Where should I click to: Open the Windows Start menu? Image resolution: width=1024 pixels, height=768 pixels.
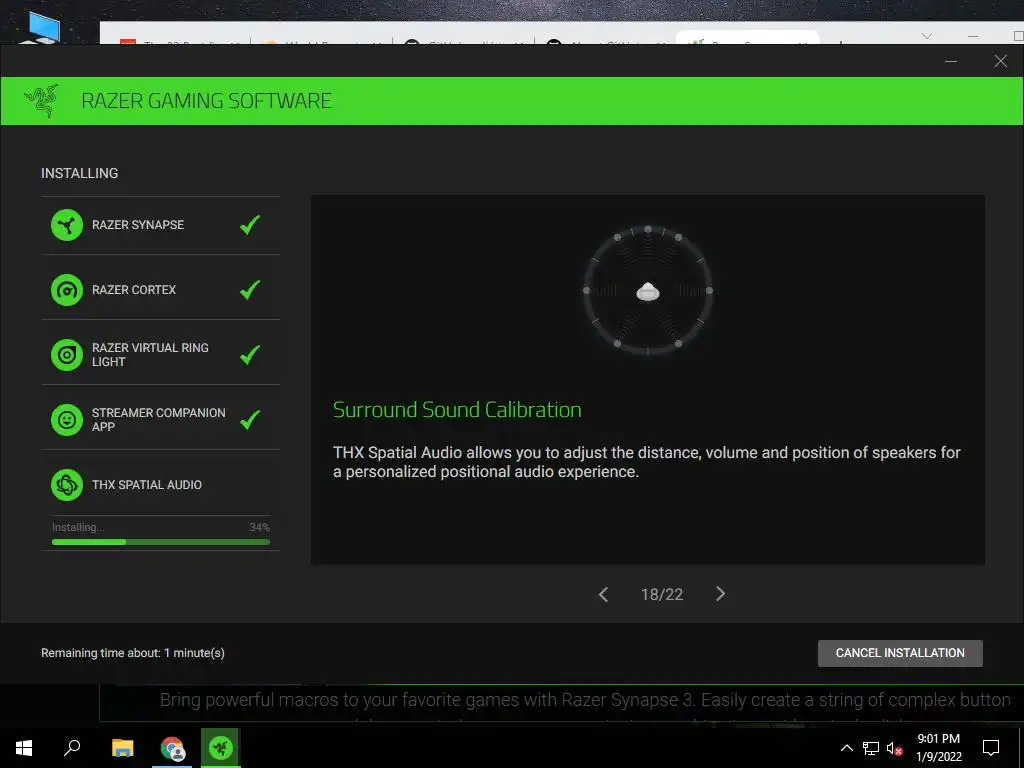(x=24, y=748)
